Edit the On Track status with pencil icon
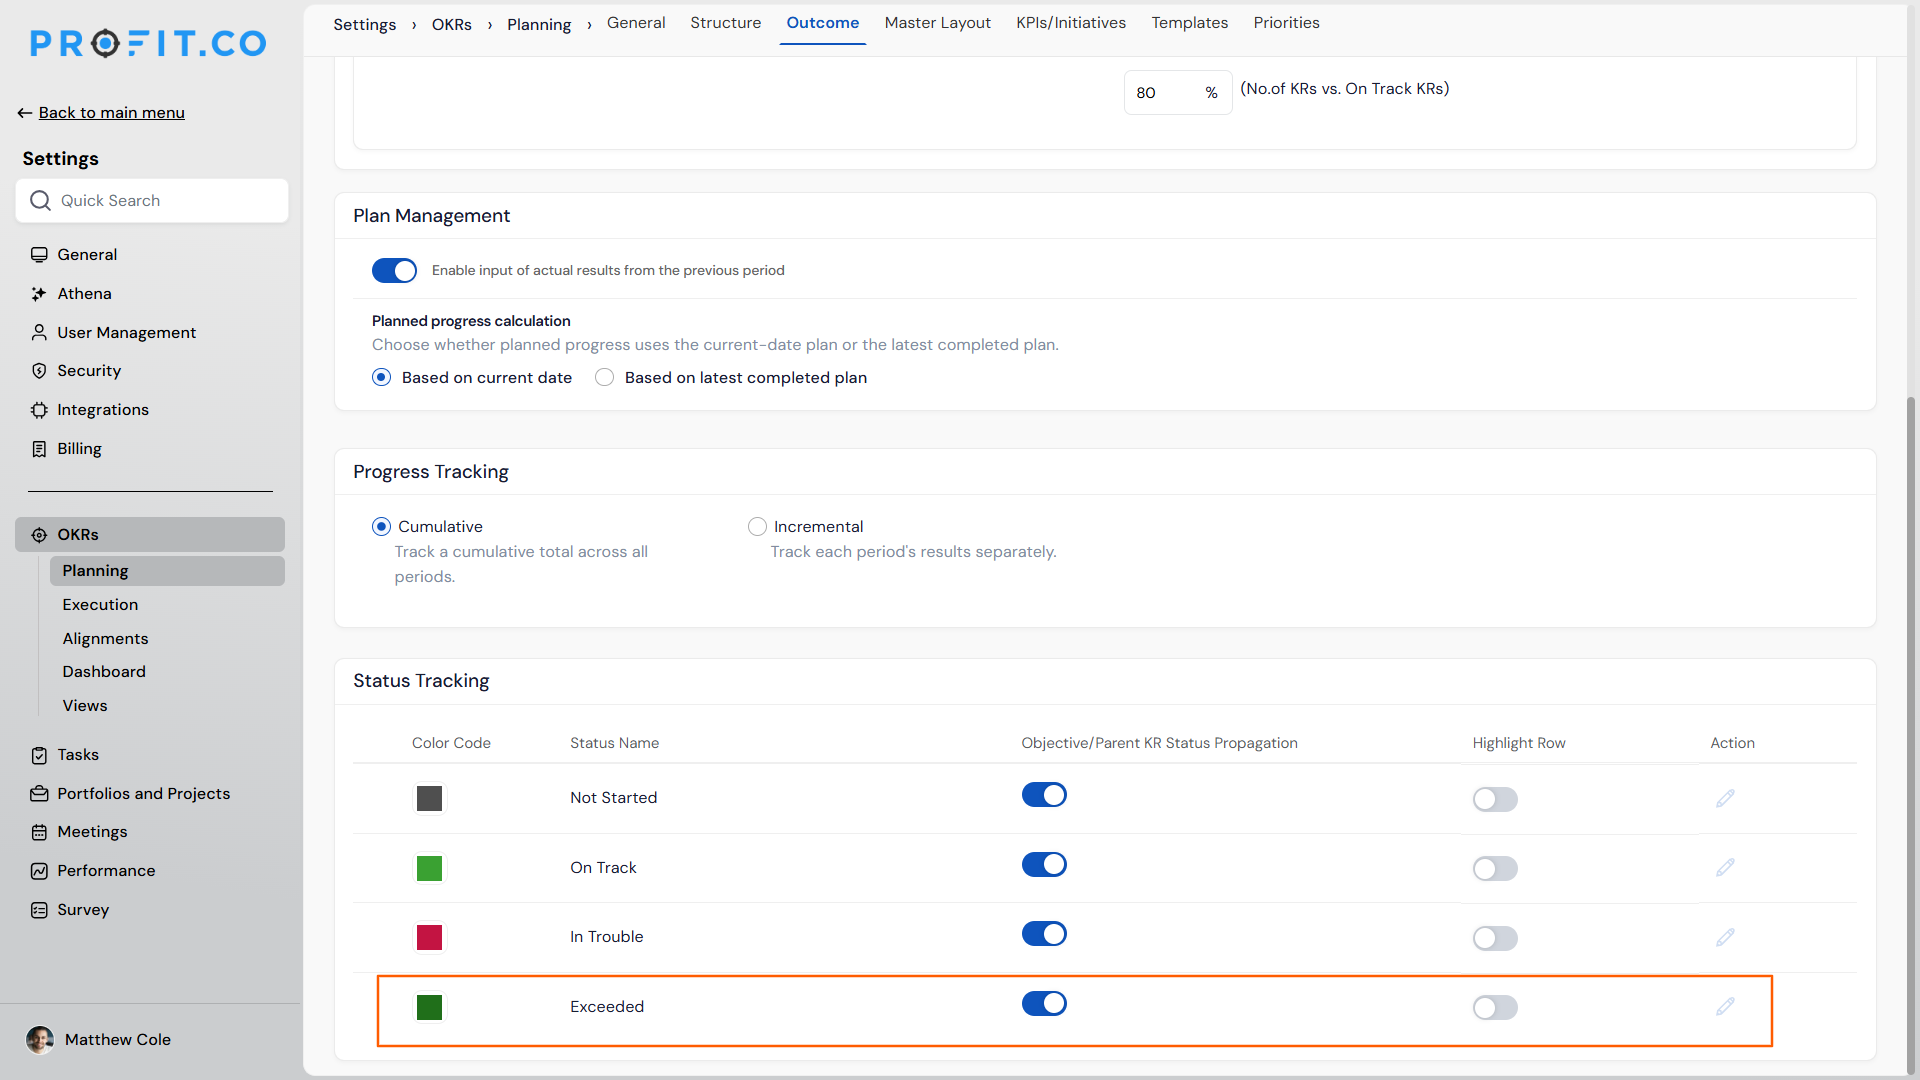Image resolution: width=1920 pixels, height=1080 pixels. point(1725,867)
